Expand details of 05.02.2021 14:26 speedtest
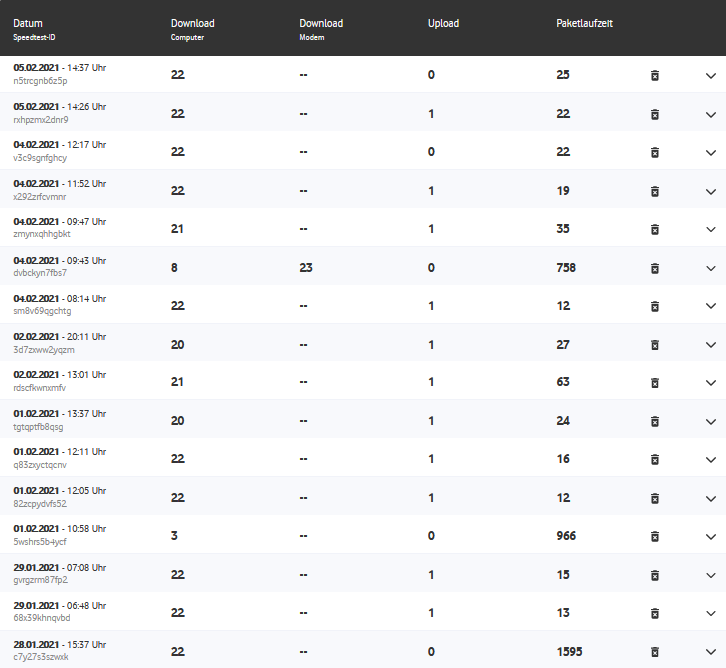Screen dimensions: 726x668 tap(711, 114)
